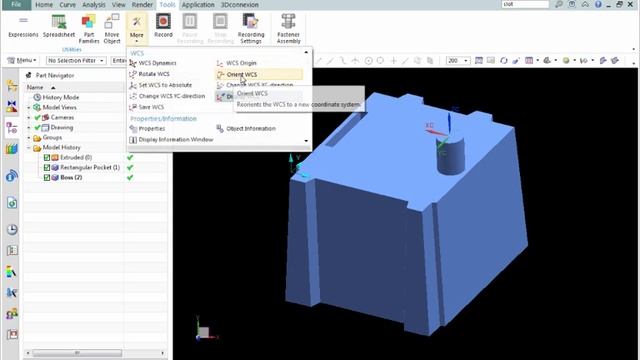This screenshot has width=640, height=360.
Task: Open Part Families
Action: click(x=89, y=29)
